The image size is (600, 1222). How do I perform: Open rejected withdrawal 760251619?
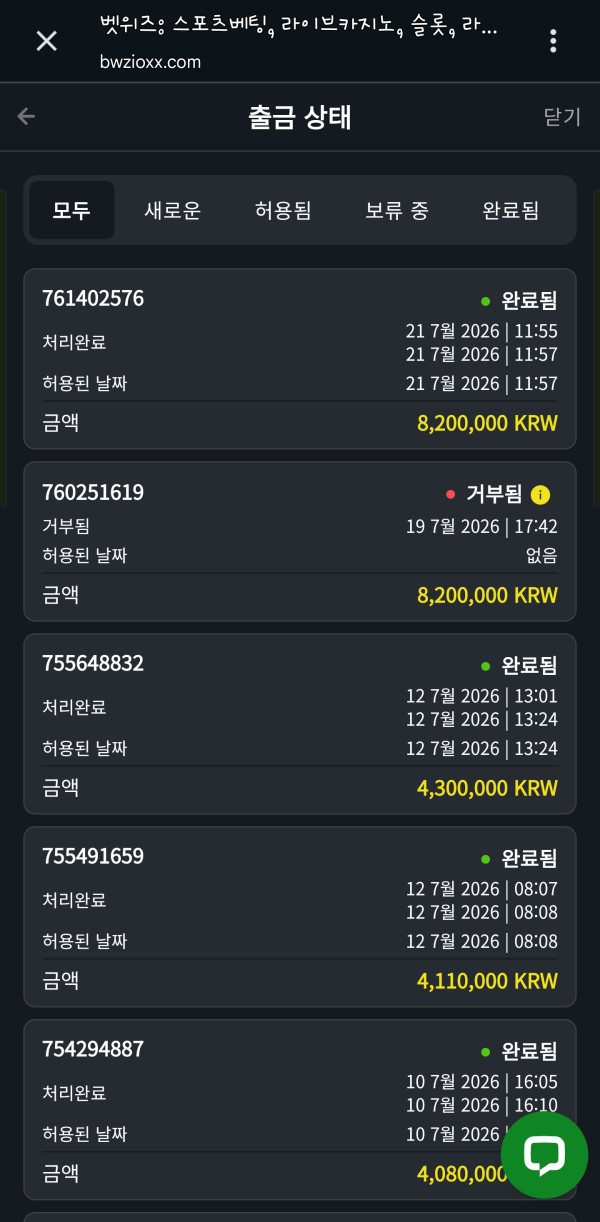point(300,542)
